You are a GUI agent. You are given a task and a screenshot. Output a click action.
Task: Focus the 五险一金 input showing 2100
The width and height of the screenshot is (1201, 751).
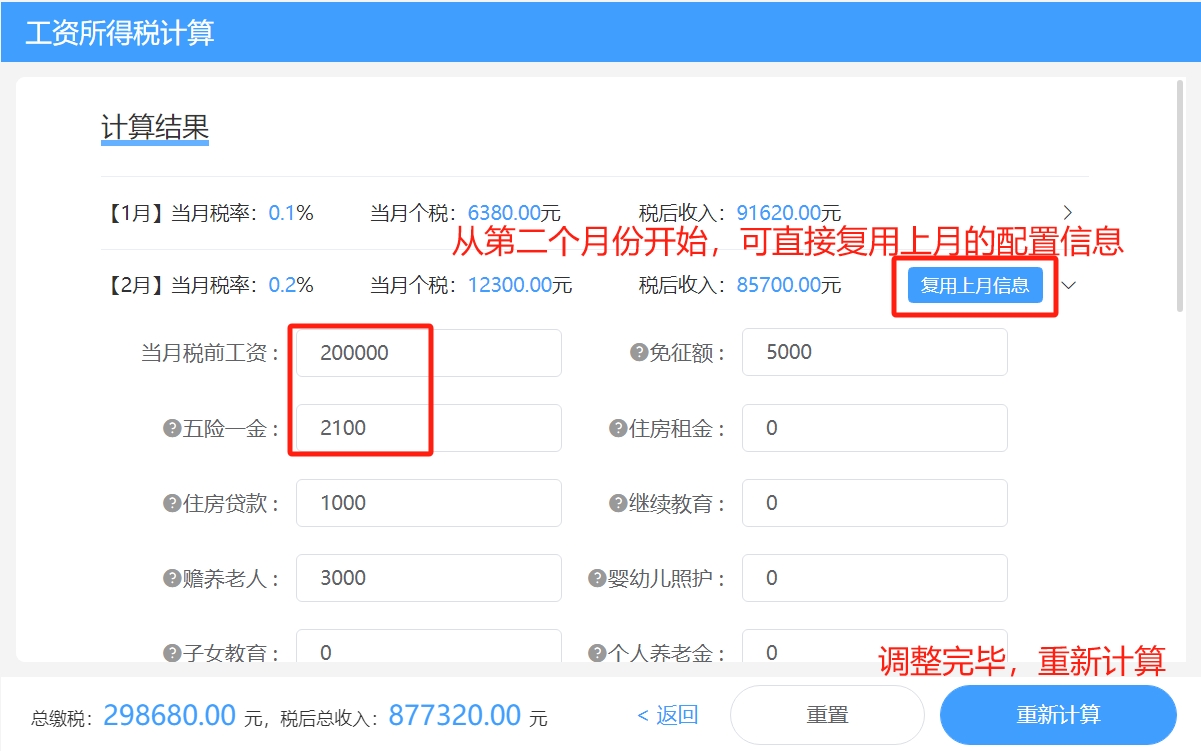click(428, 428)
